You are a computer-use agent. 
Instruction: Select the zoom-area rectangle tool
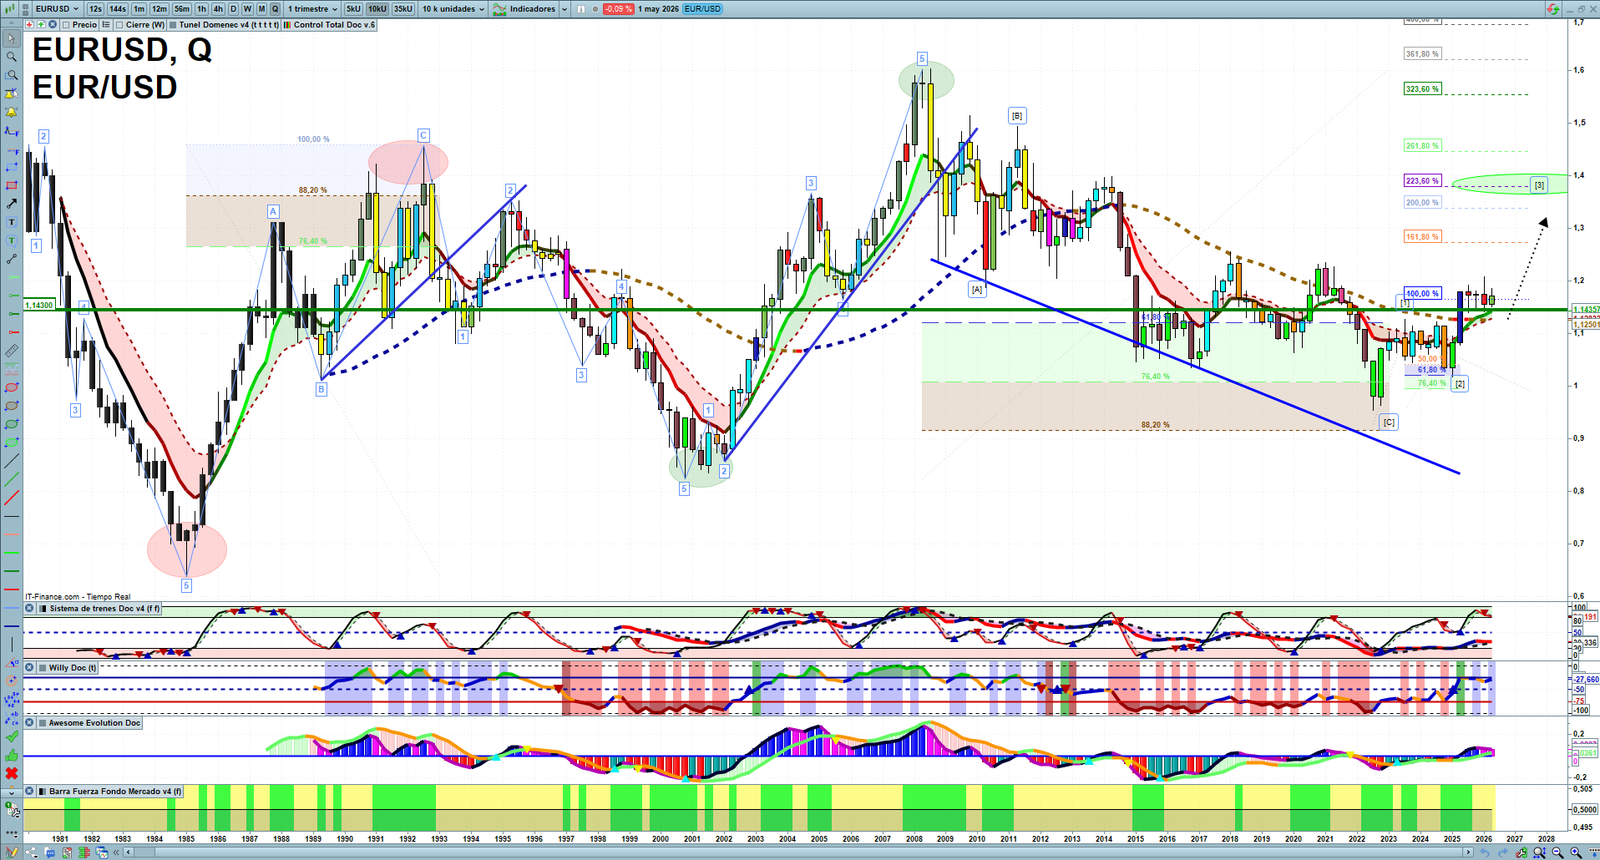click(11, 75)
